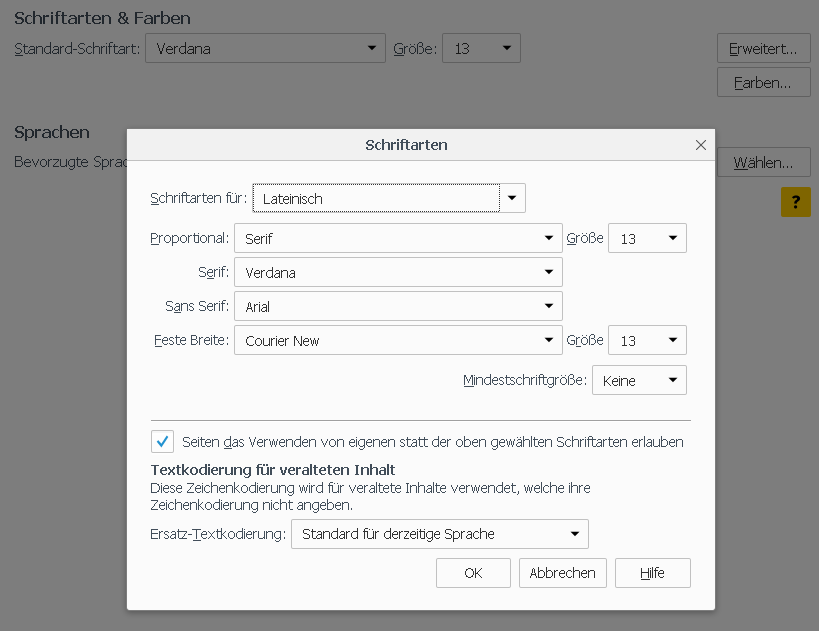Screen dimensions: 819x631
Task: Expand Feste Breite dropdown showing Courier New
Action: [397, 341]
